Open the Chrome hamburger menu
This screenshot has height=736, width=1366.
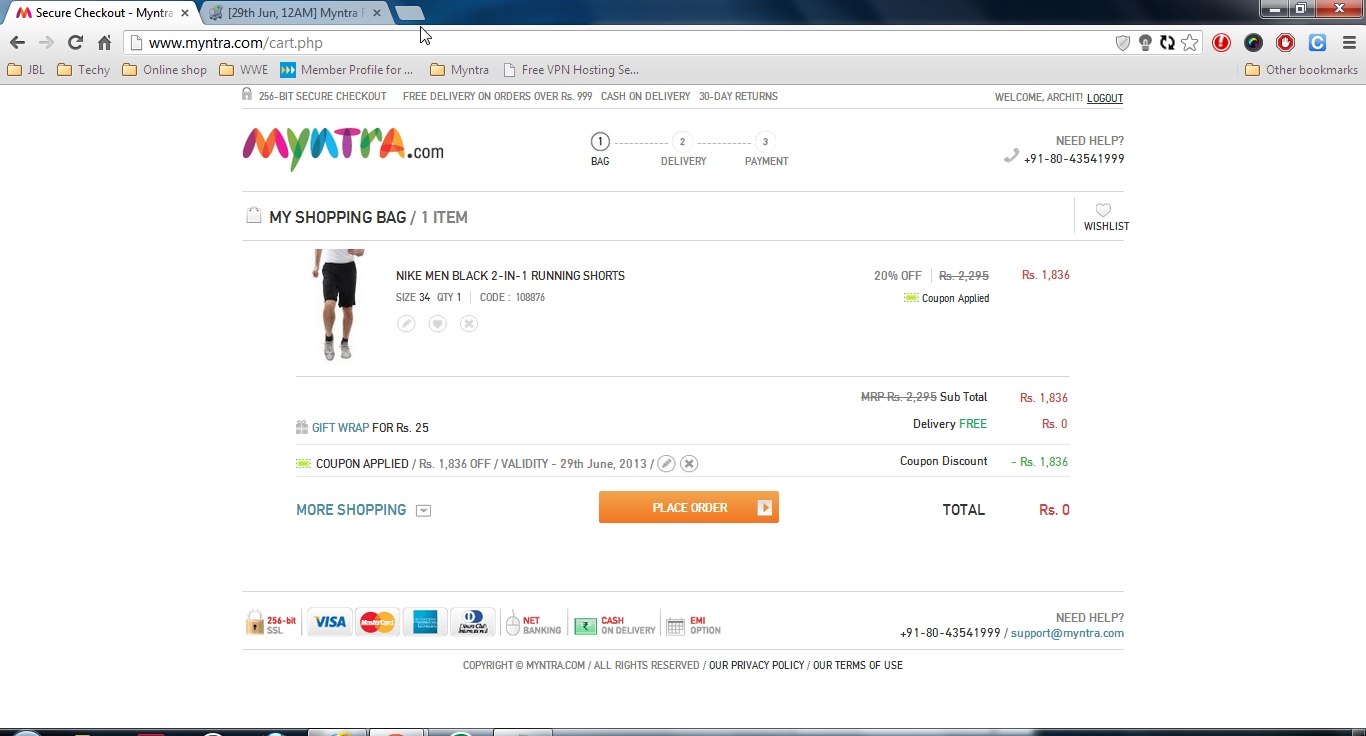tap(1349, 42)
